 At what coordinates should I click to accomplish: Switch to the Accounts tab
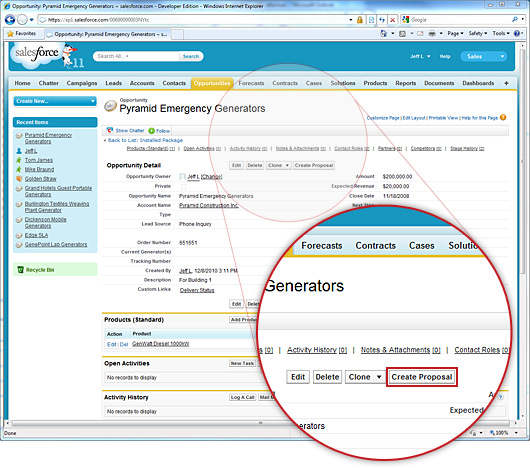(142, 83)
